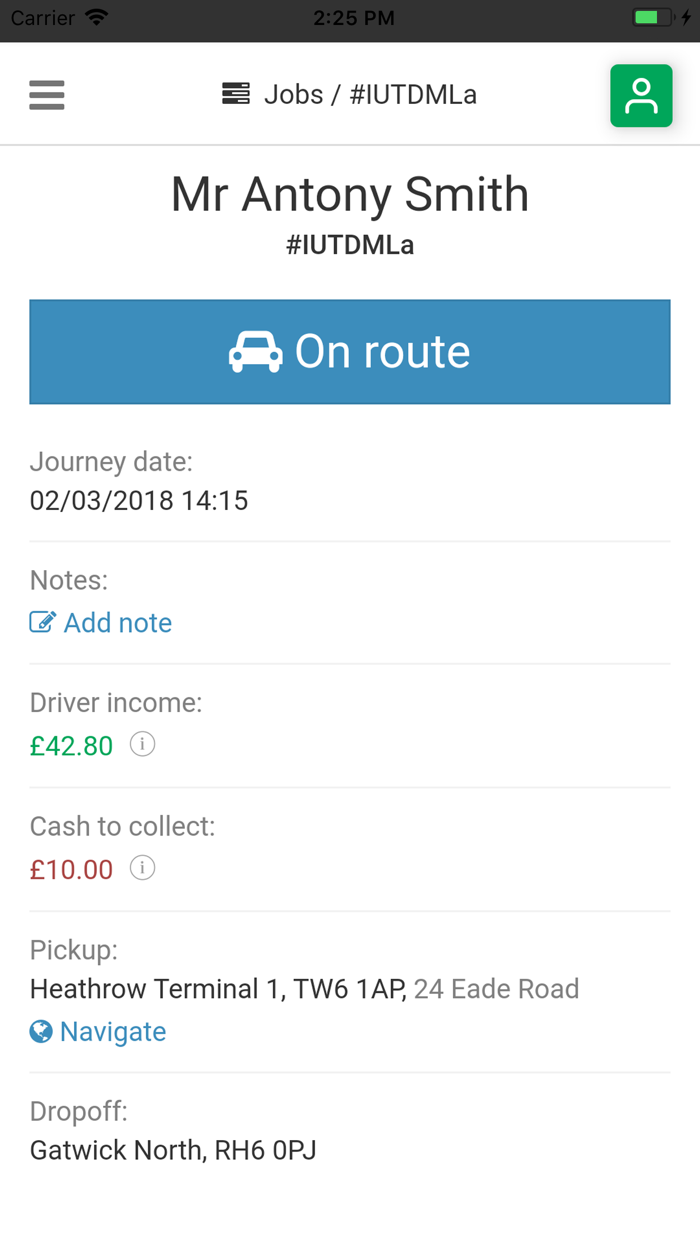Expand the Notes section
Screen dimensions: 700x1244
tap(68, 580)
